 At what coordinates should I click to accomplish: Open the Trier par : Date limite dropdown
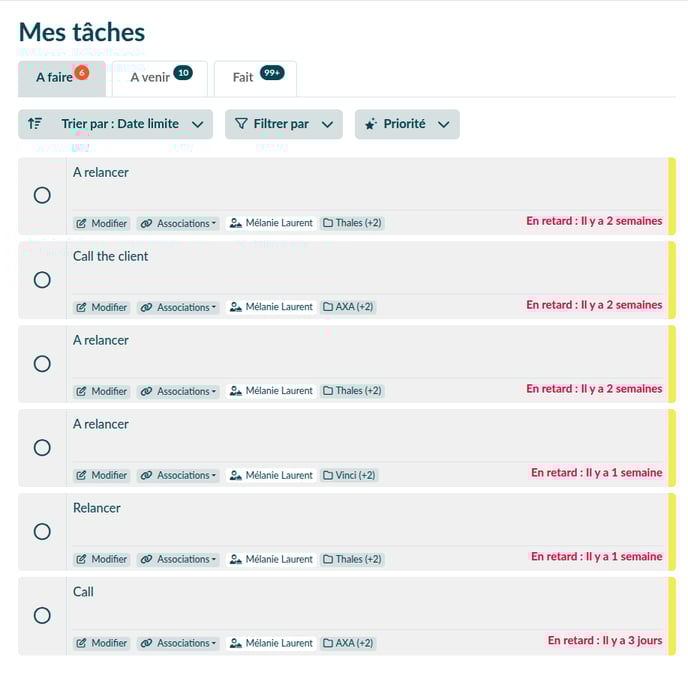click(115, 124)
